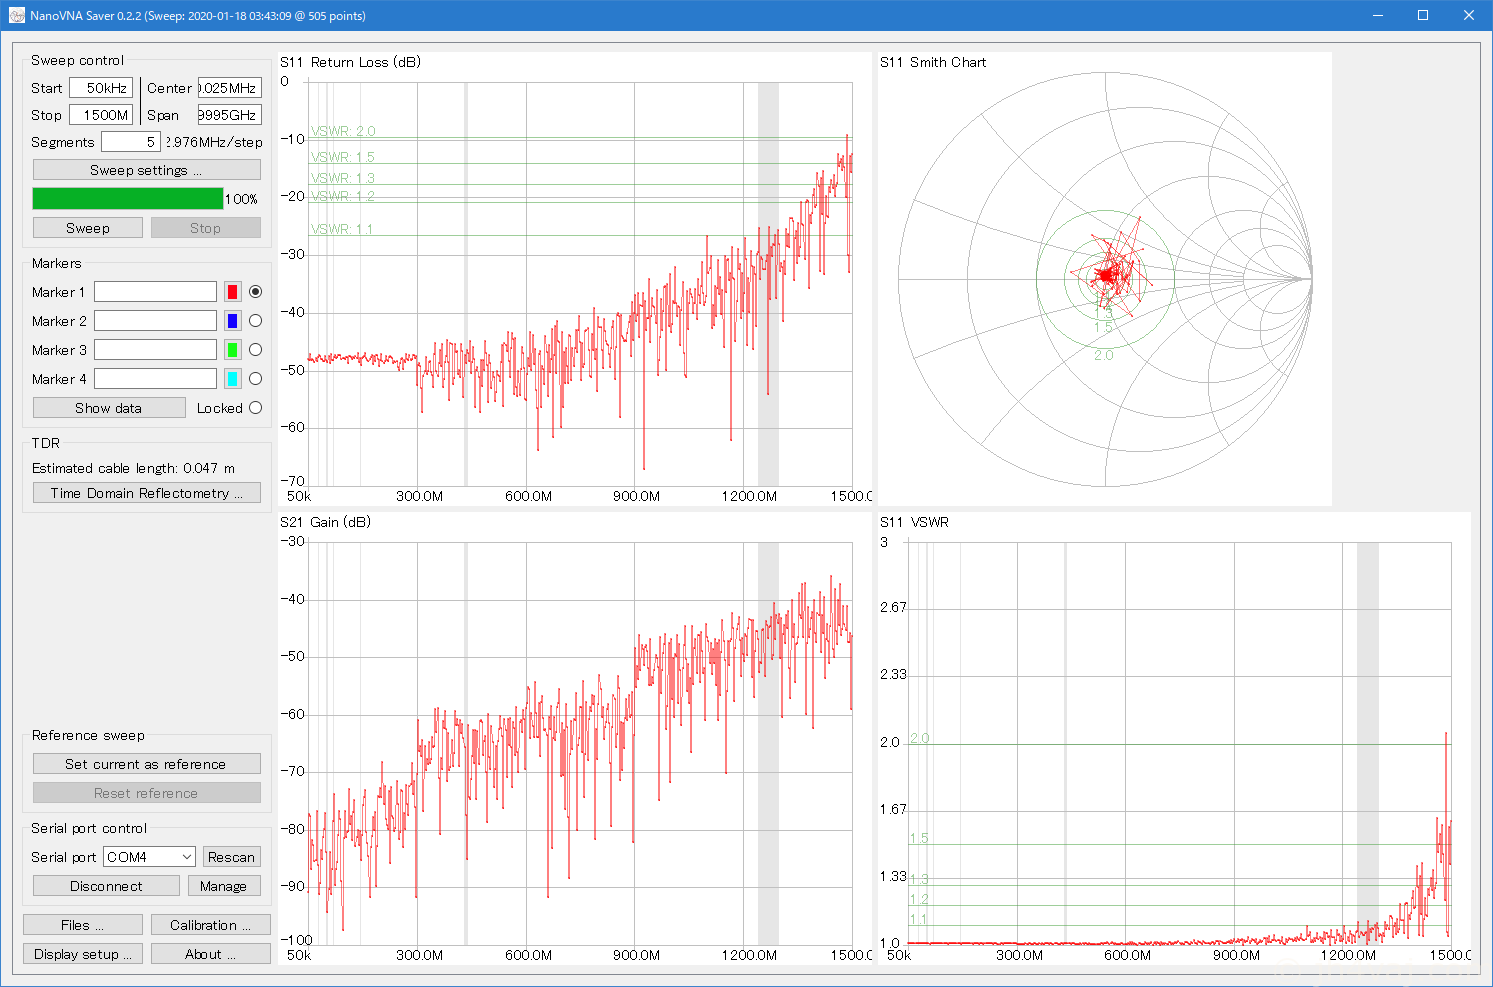1493x987 pixels.
Task: Open Time Domain Reflectometry window
Action: coord(147,493)
